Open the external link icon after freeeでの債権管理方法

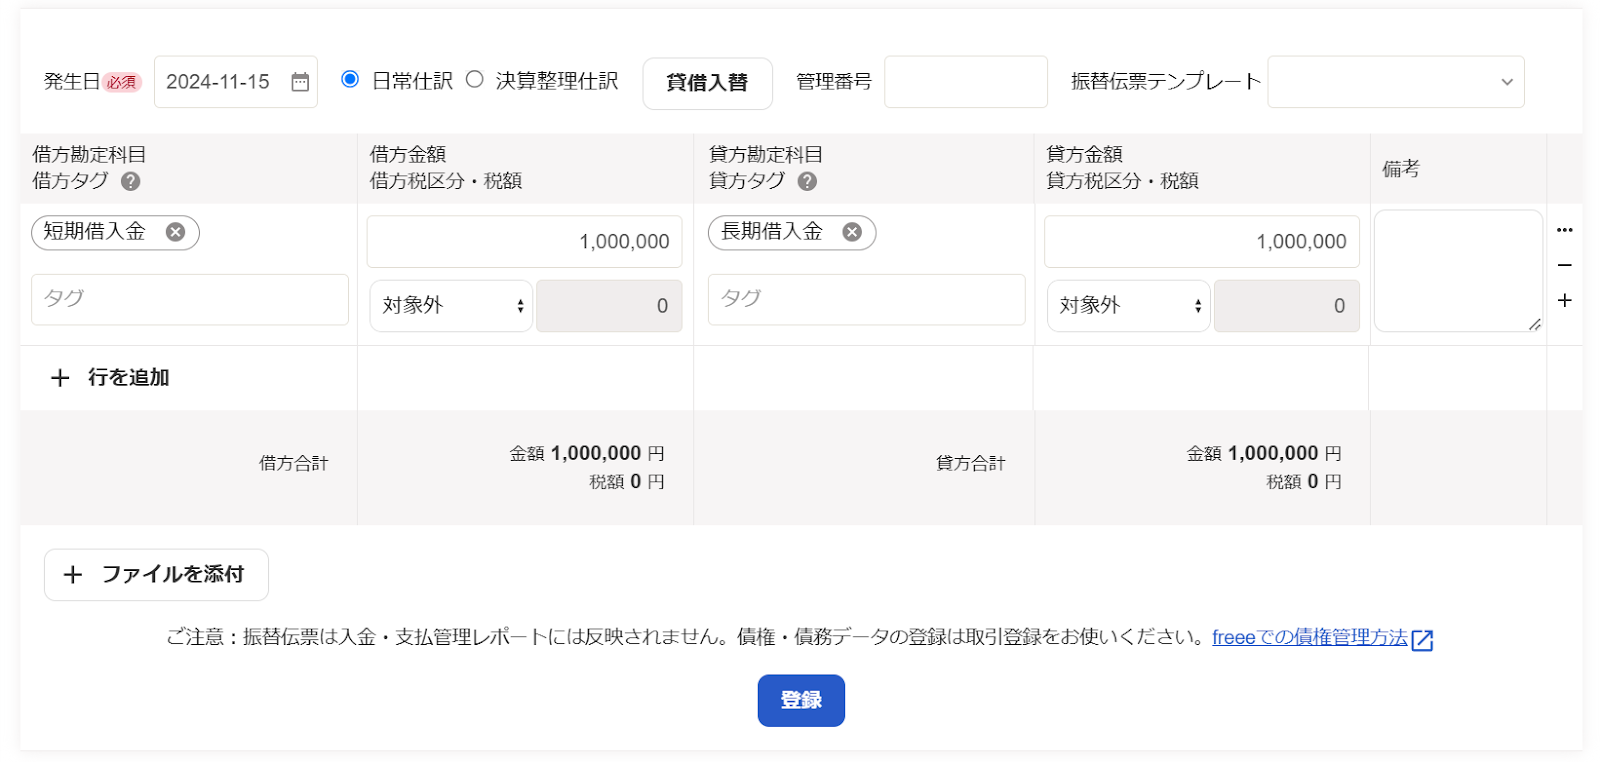[1422, 640]
